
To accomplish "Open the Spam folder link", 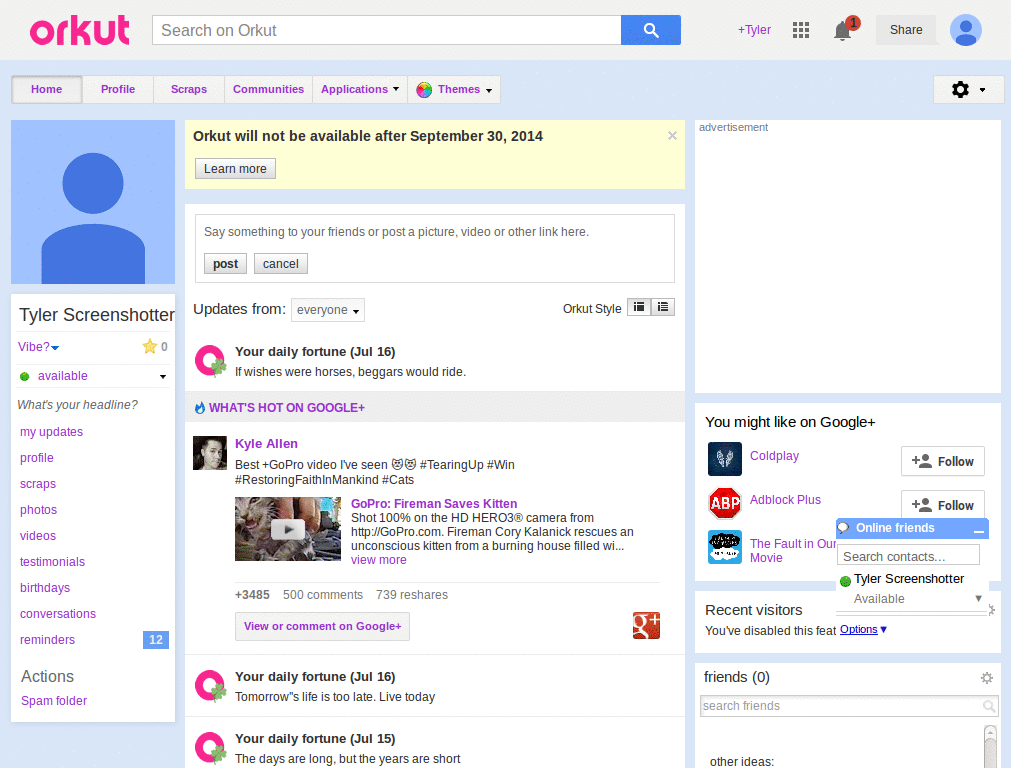I will pyautogui.click(x=54, y=701).
